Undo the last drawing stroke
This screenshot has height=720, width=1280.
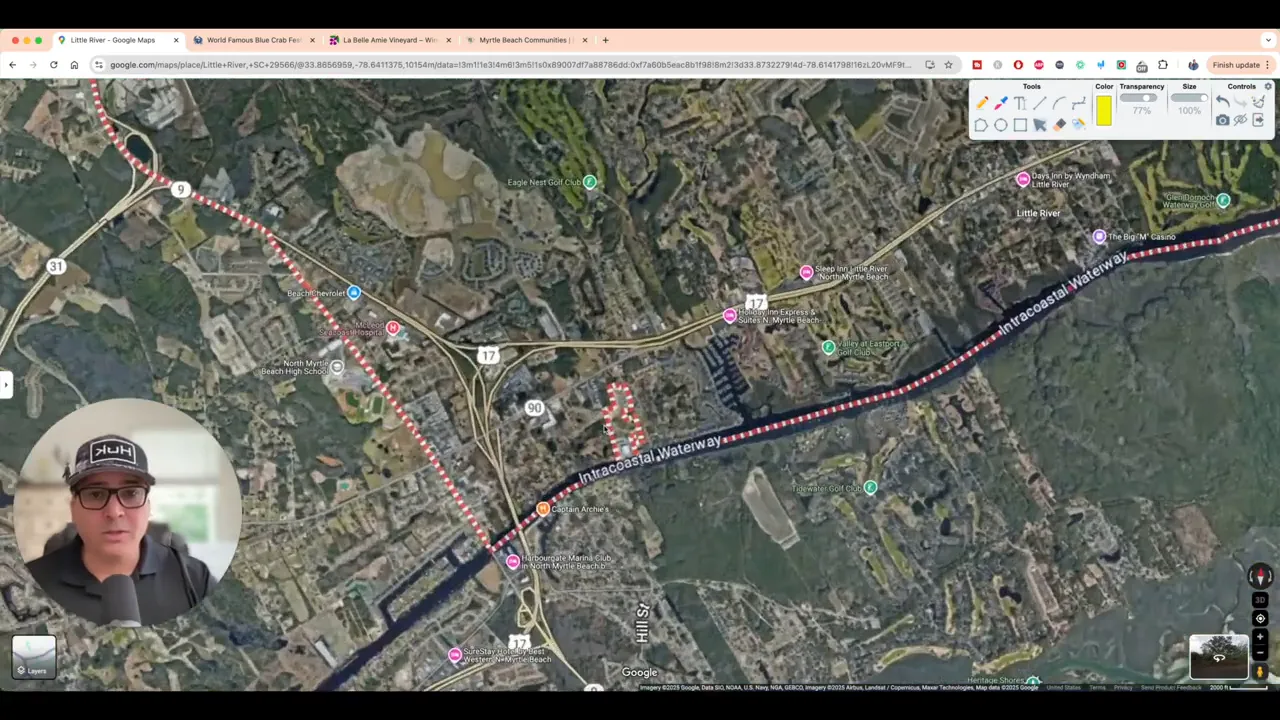[1222, 102]
